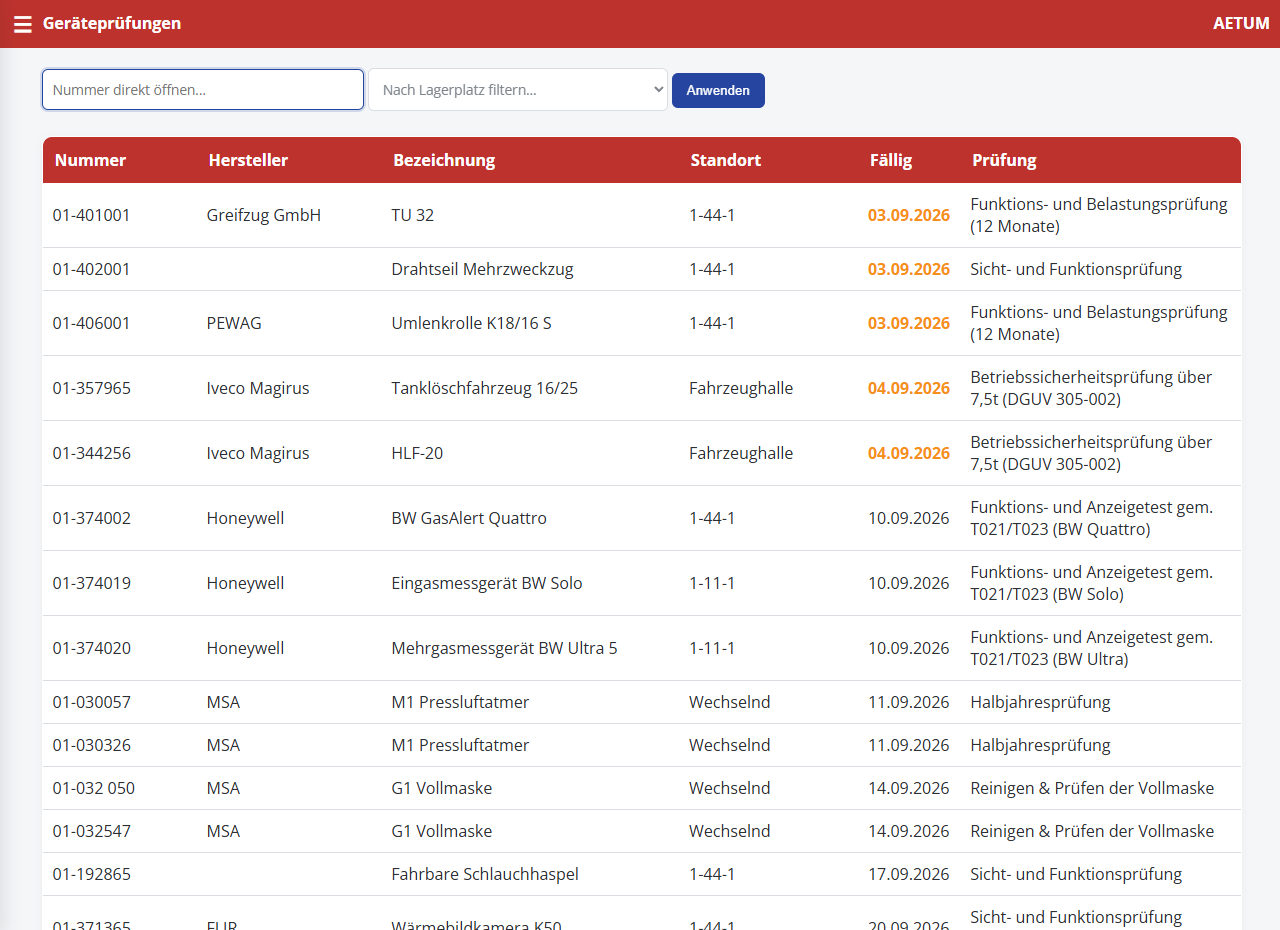Click Eingasmessgerät BW Solo entry
1280x930 pixels.
(487, 583)
